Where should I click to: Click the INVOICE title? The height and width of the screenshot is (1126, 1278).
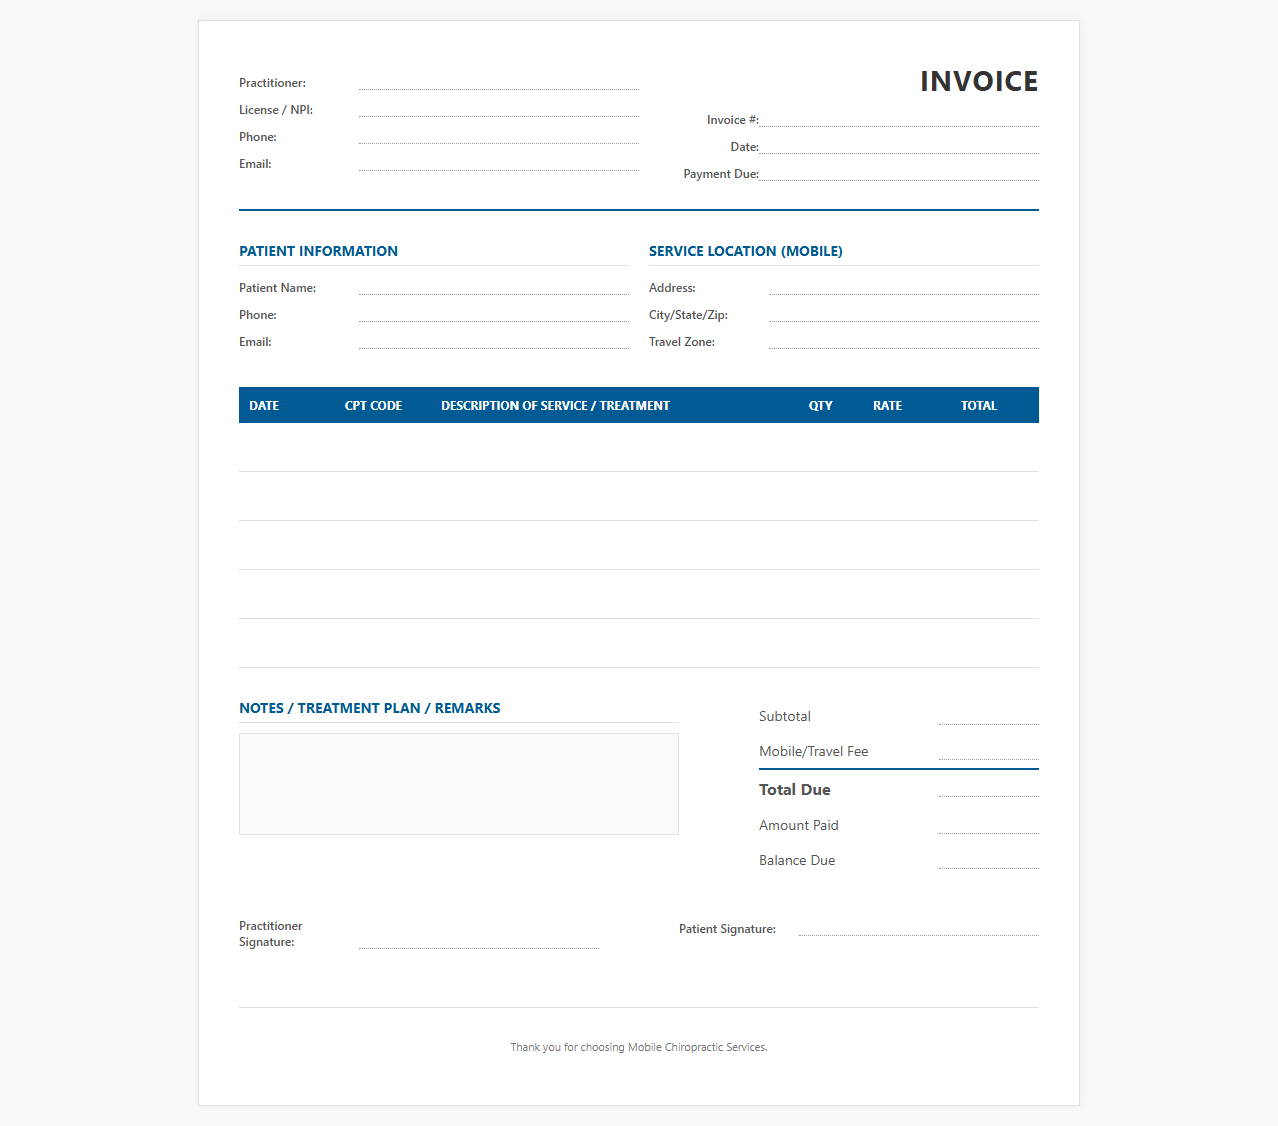click(x=979, y=81)
